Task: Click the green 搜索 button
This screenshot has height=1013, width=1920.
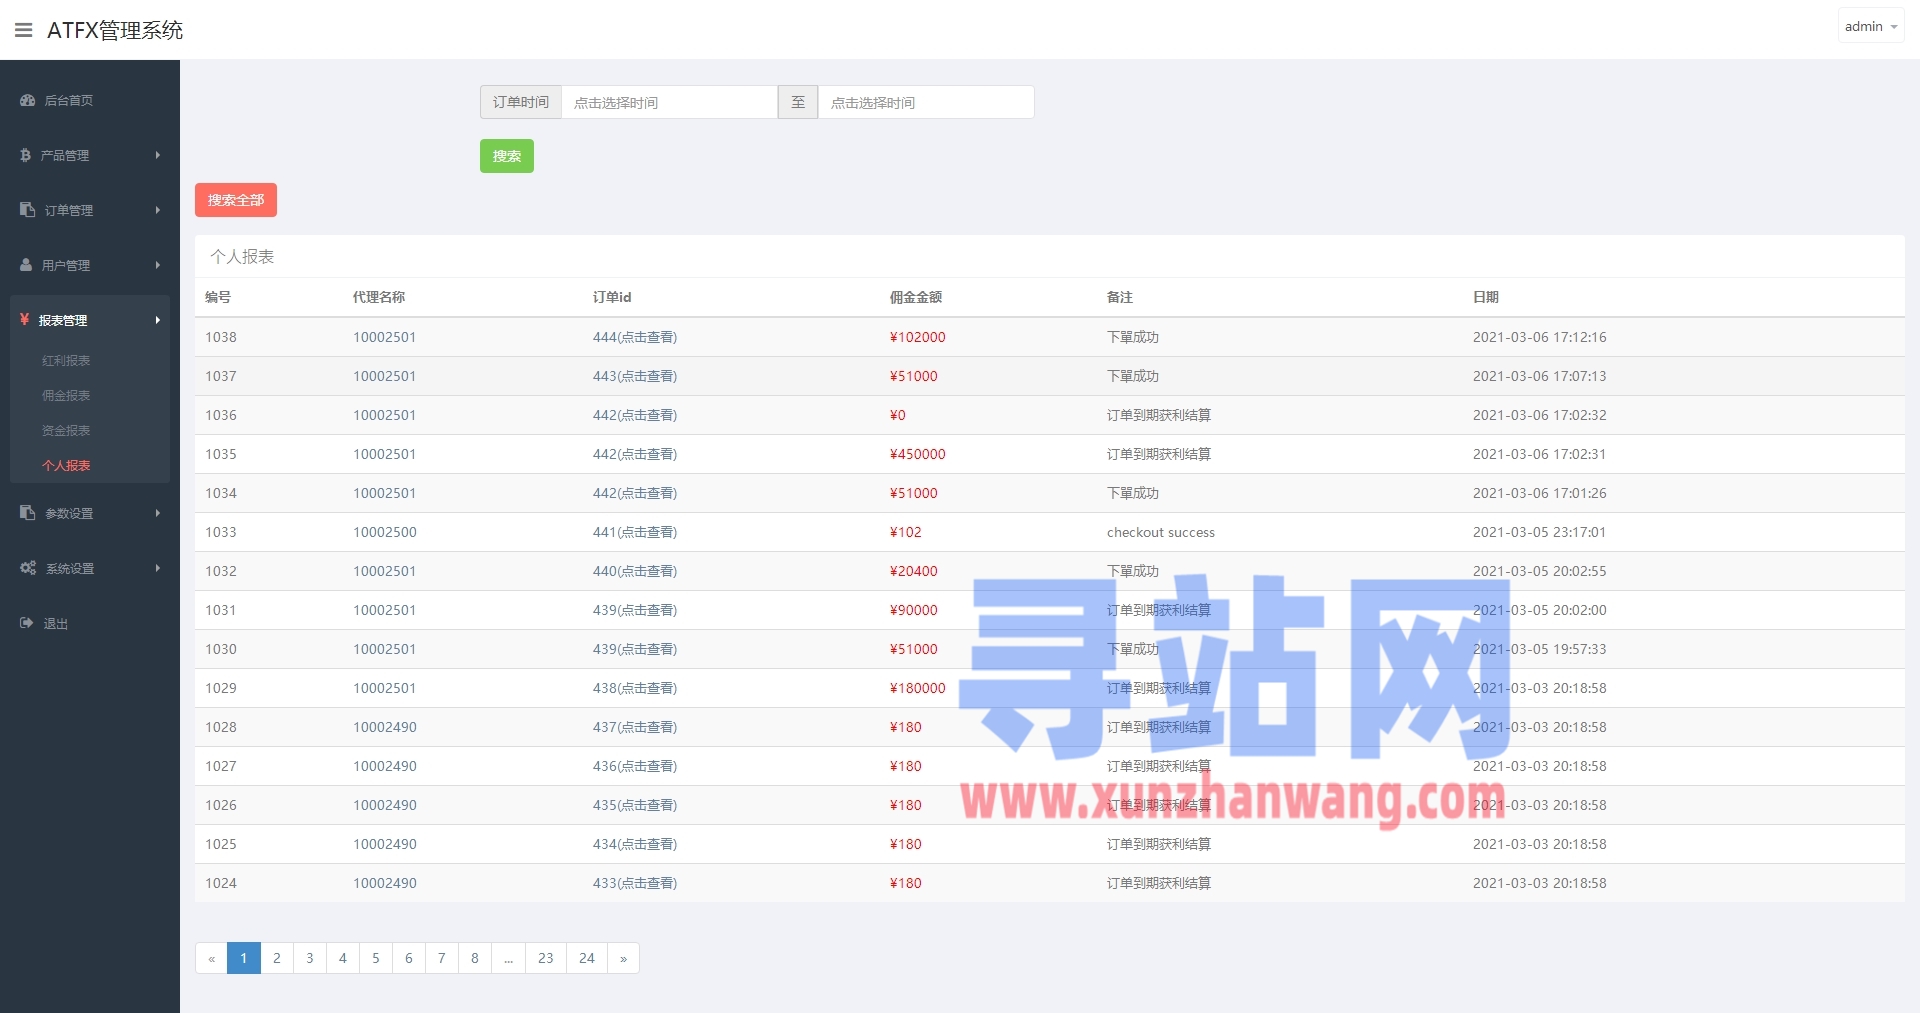Action: coord(507,156)
